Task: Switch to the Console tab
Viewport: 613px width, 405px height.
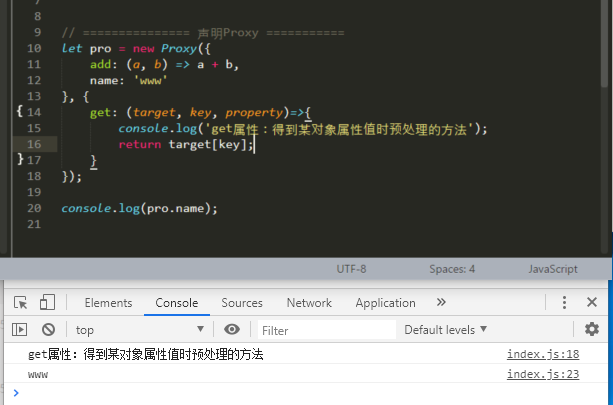Action: tap(177, 303)
